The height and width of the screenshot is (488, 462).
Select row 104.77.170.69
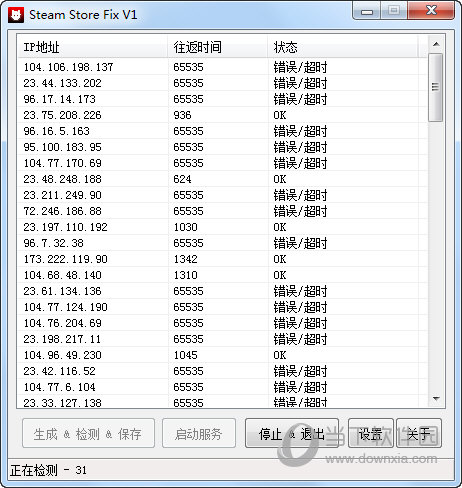tap(222, 163)
